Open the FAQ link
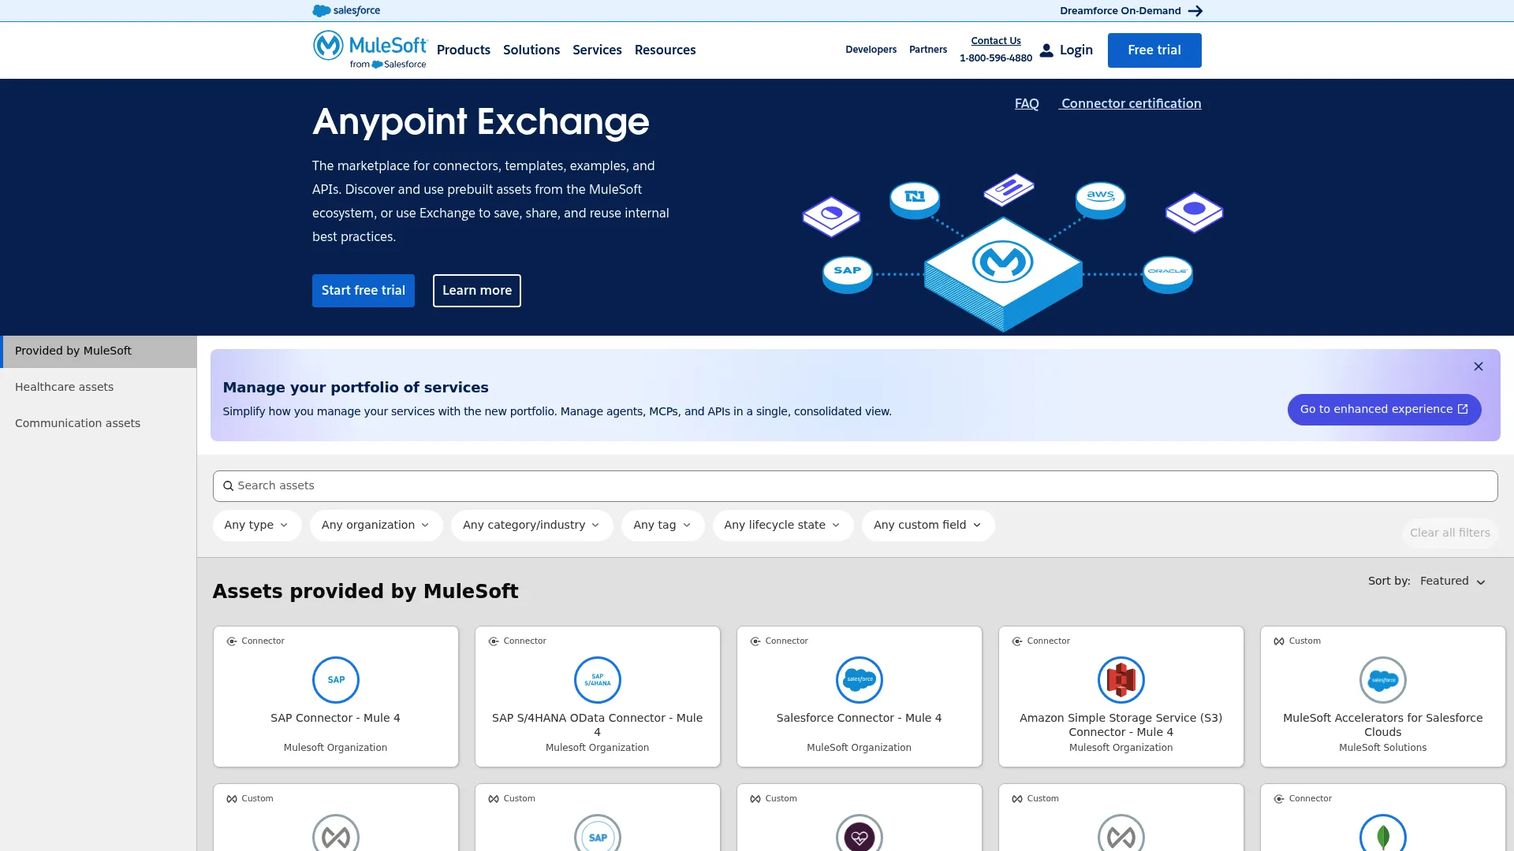Screen dimensions: 1514x851 click(1027, 103)
